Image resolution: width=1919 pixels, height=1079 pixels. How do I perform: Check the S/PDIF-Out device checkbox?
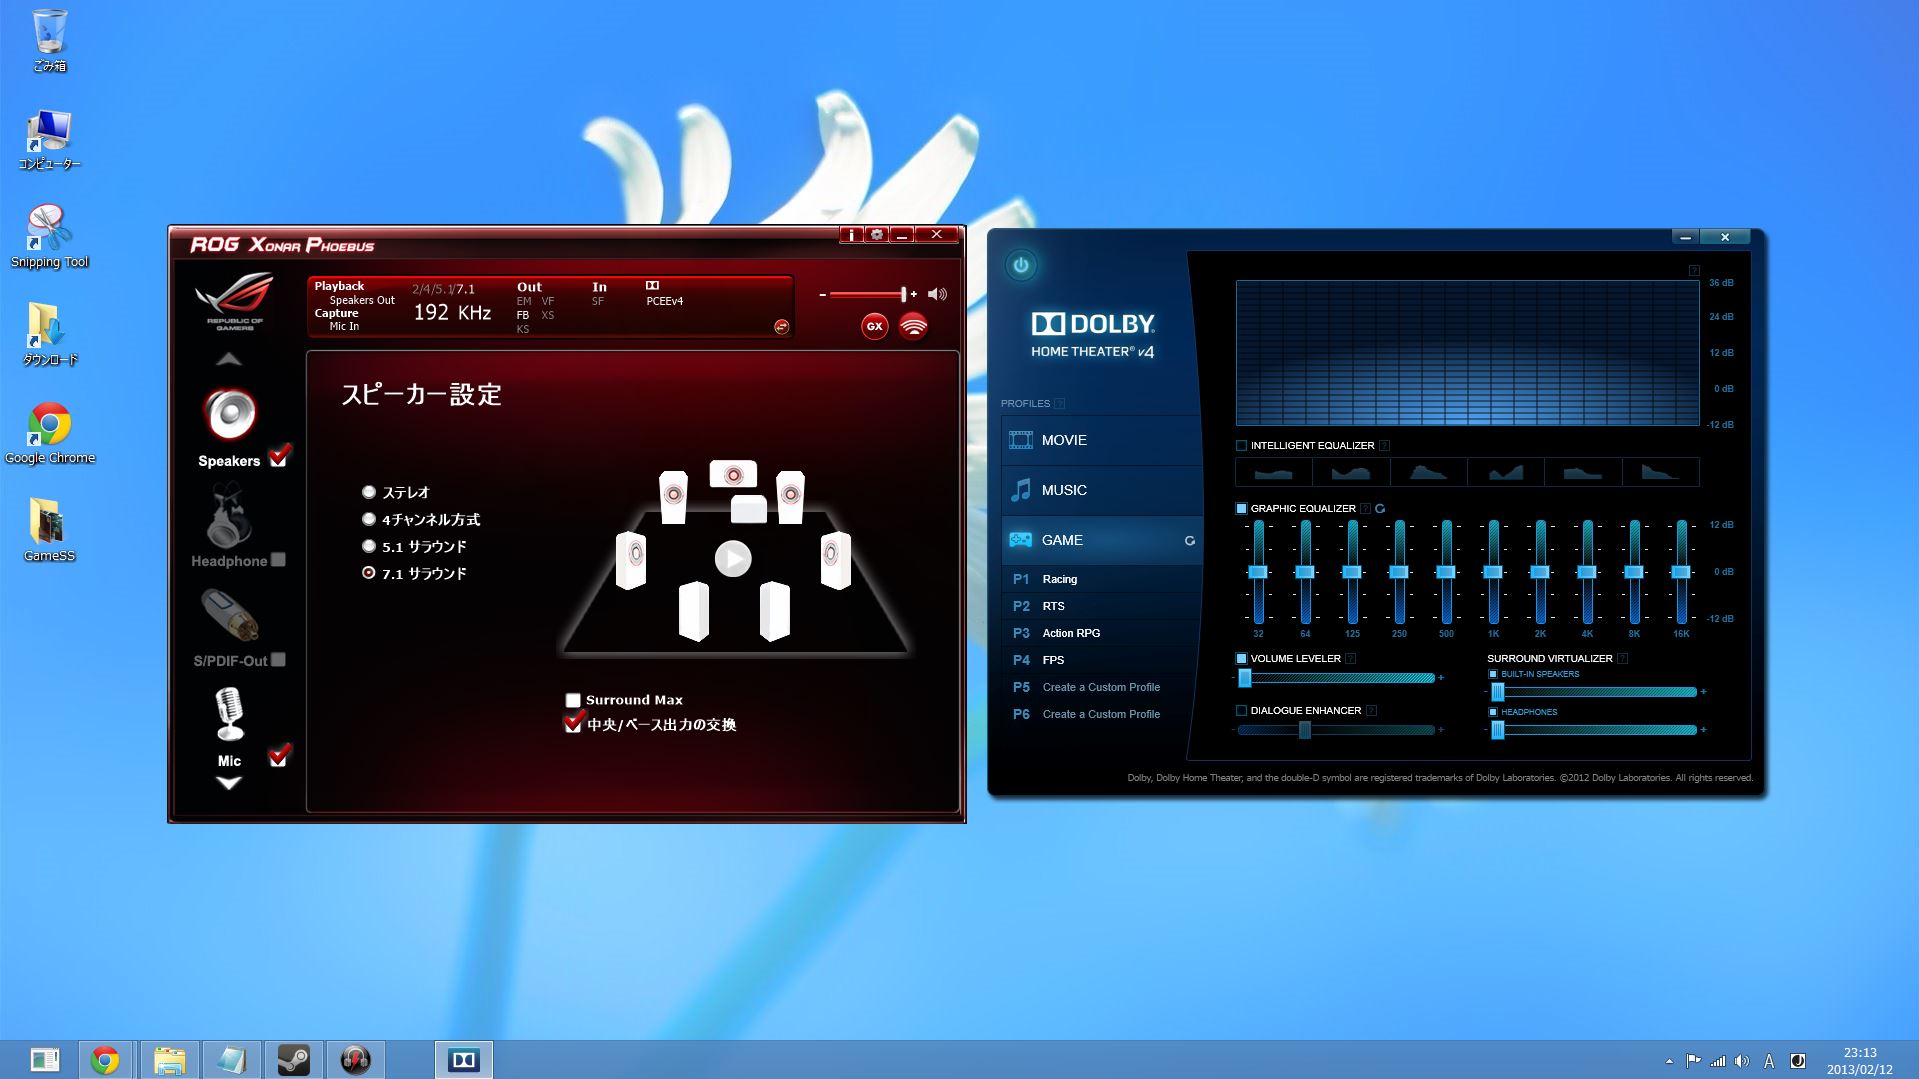(279, 659)
